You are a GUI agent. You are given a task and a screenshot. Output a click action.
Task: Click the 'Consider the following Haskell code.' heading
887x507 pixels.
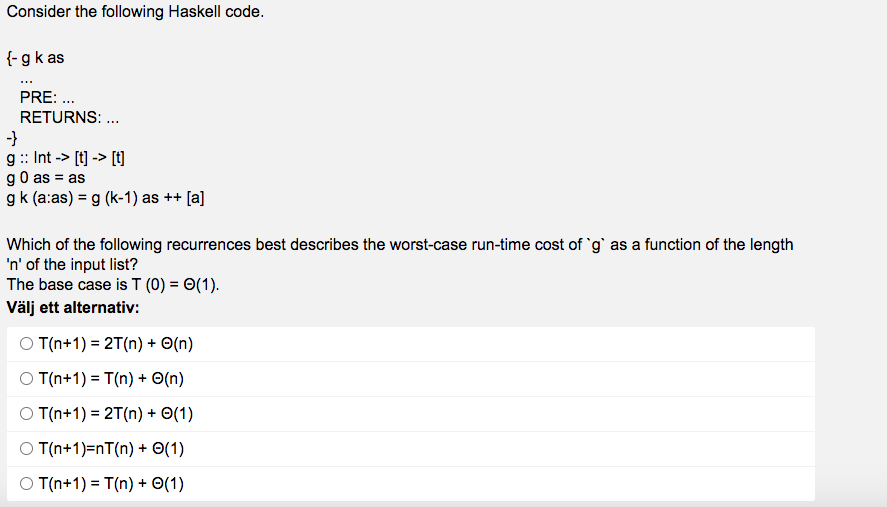pos(135,12)
